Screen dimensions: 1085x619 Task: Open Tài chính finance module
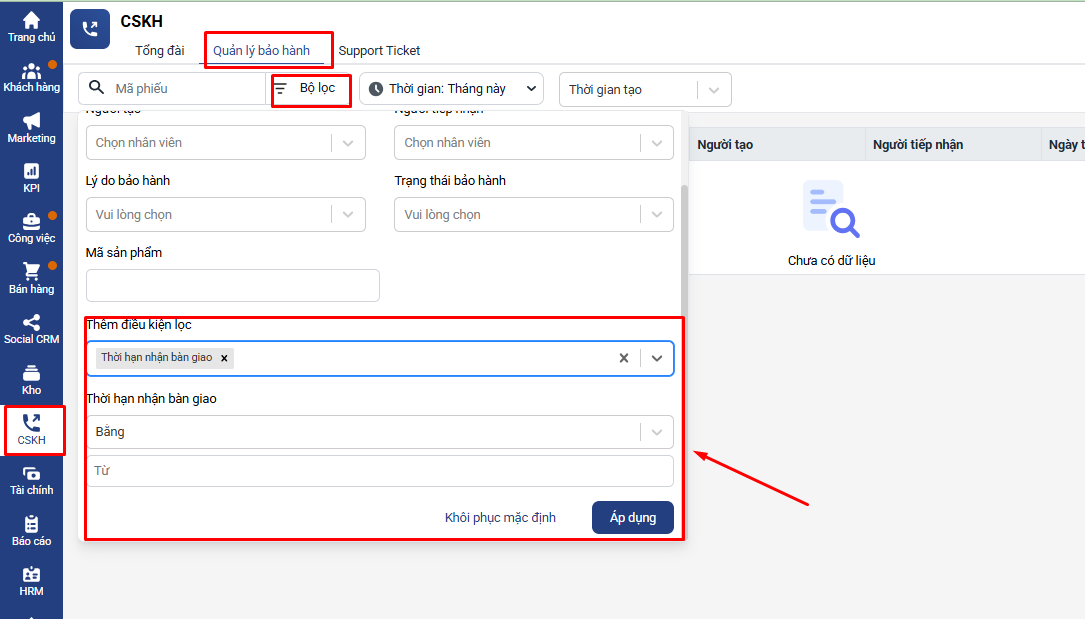click(x=31, y=480)
